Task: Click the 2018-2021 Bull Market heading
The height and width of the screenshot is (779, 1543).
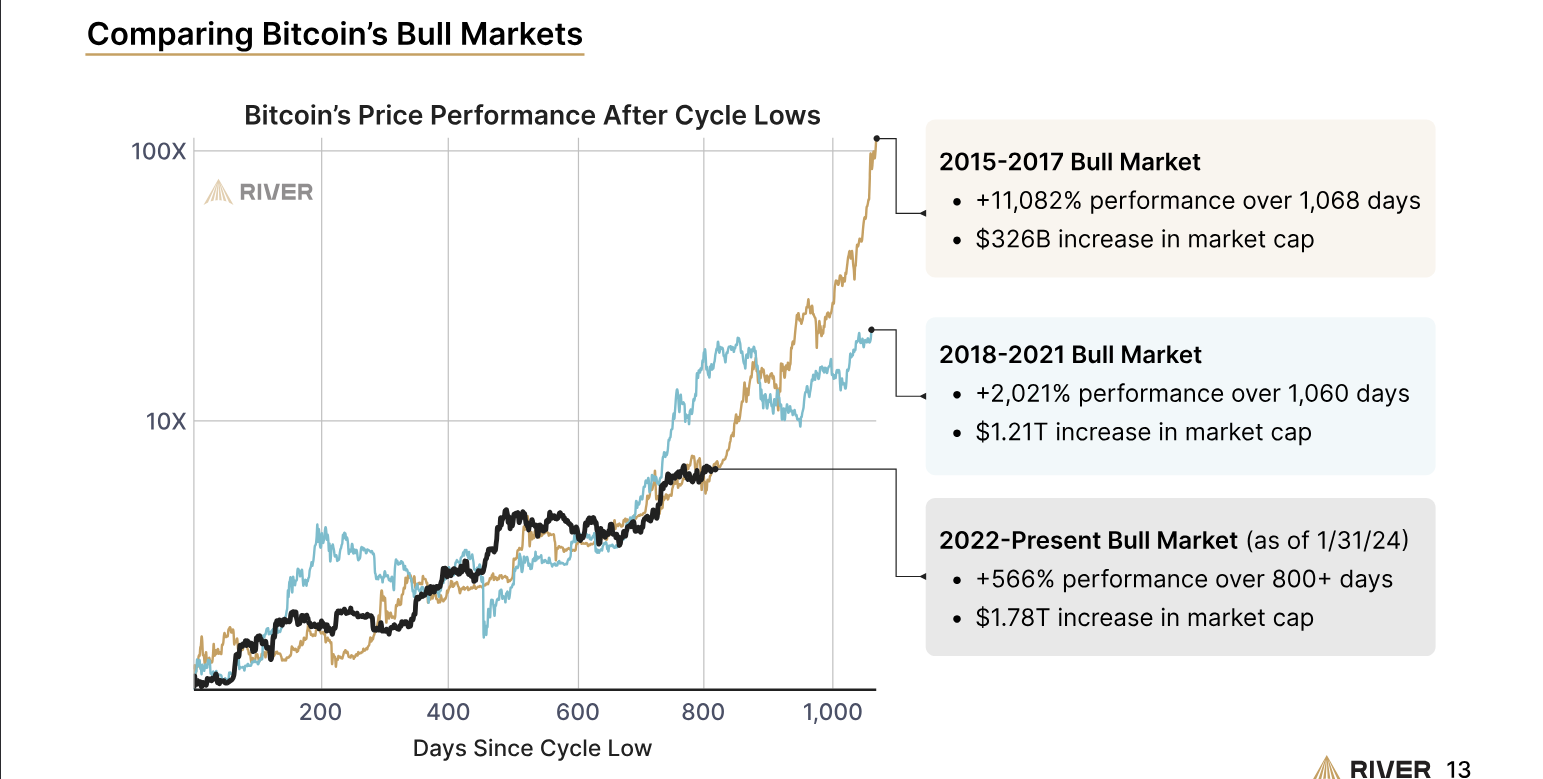Action: point(1070,354)
